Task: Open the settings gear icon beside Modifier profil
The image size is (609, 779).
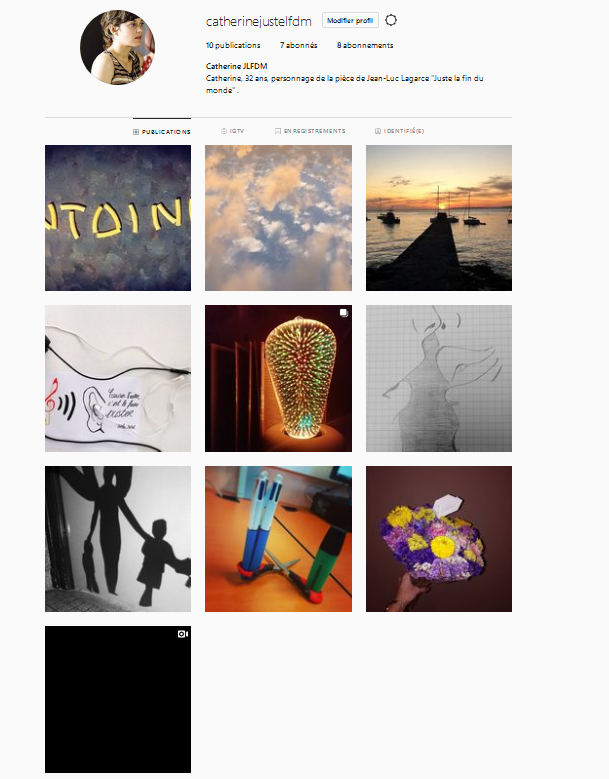Action: click(391, 20)
